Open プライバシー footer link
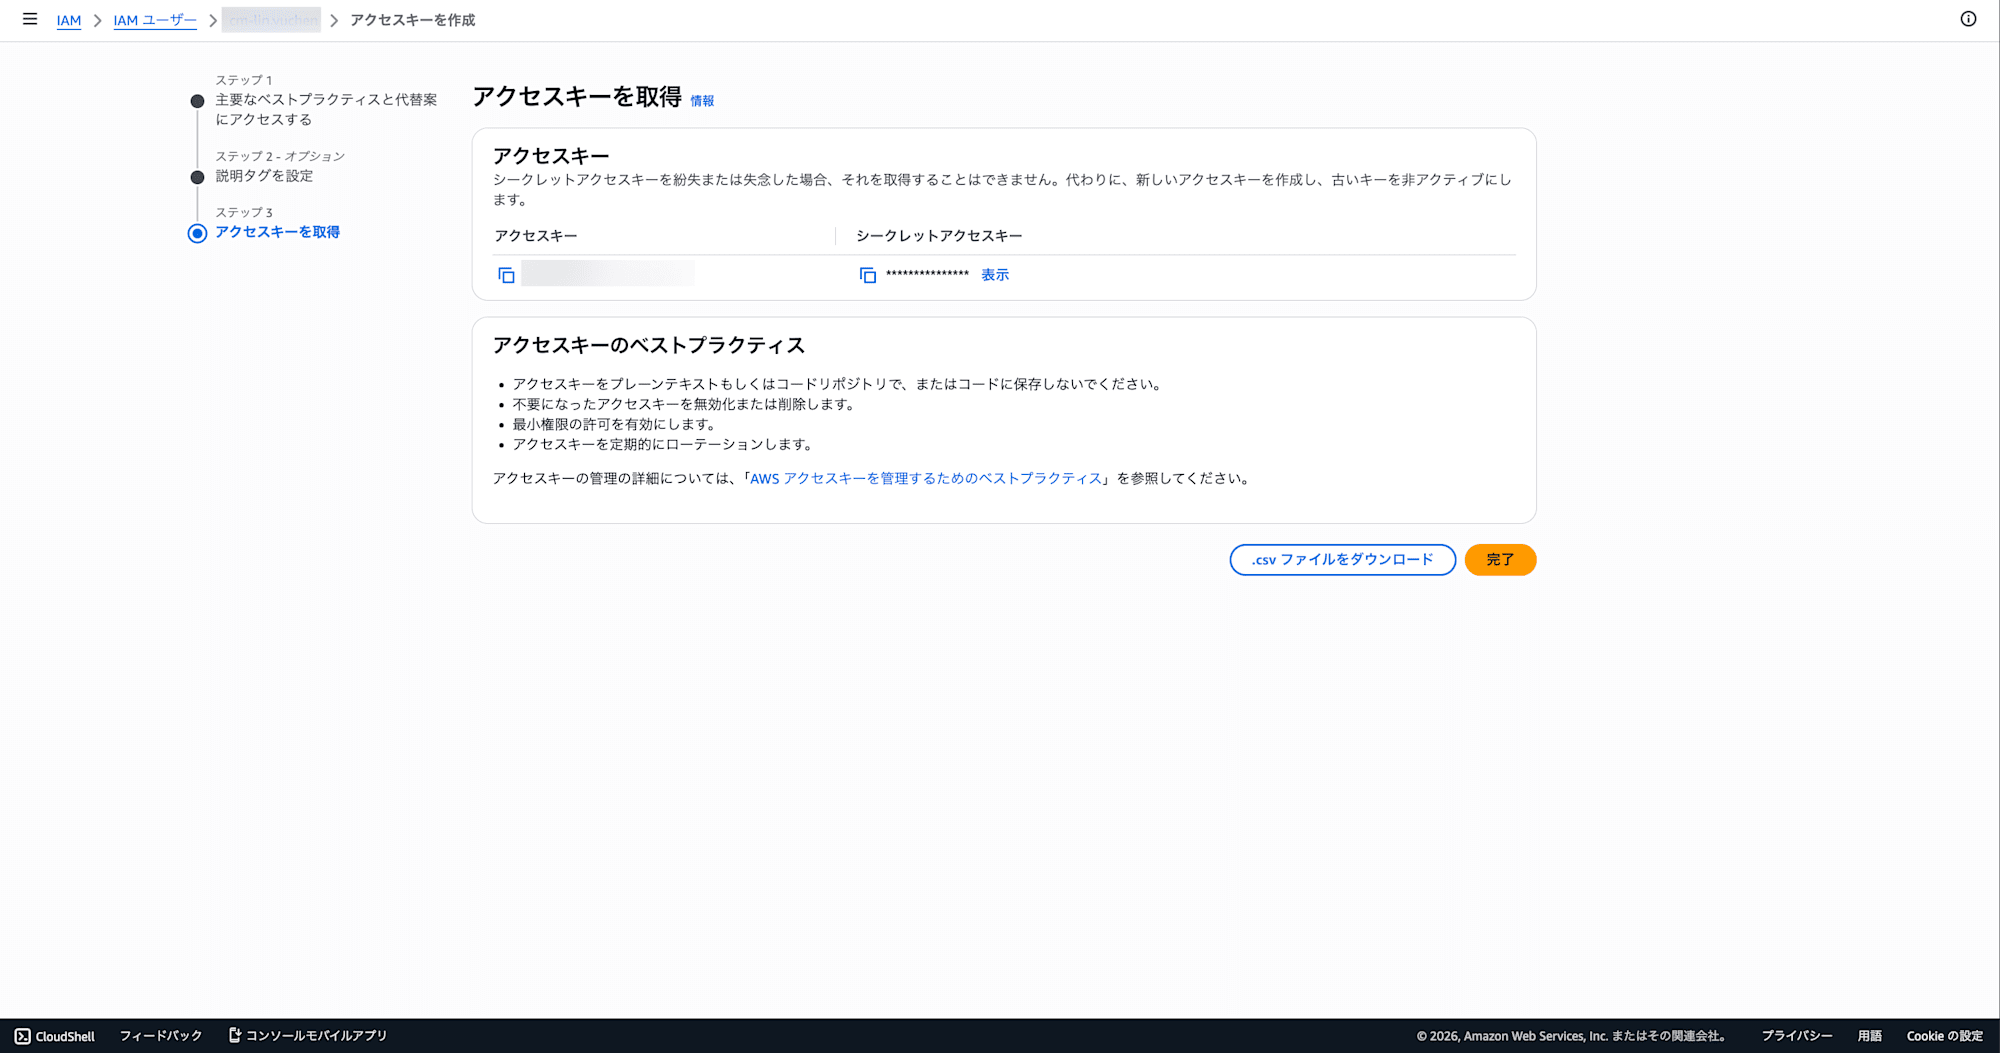The width and height of the screenshot is (2000, 1053). click(x=1797, y=1036)
